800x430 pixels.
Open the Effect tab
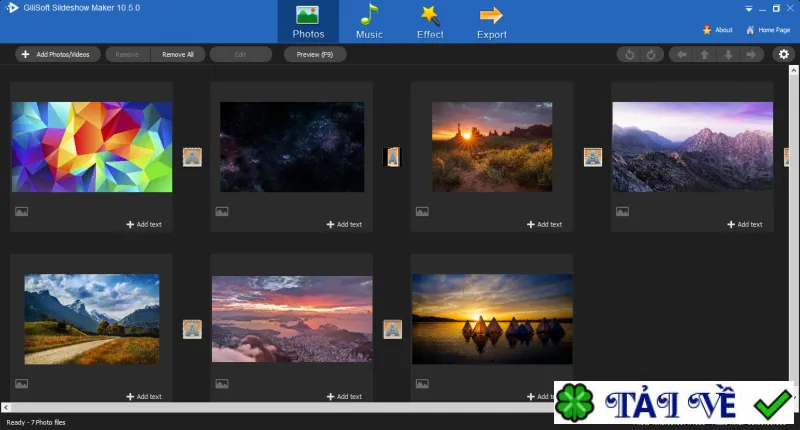(x=430, y=21)
